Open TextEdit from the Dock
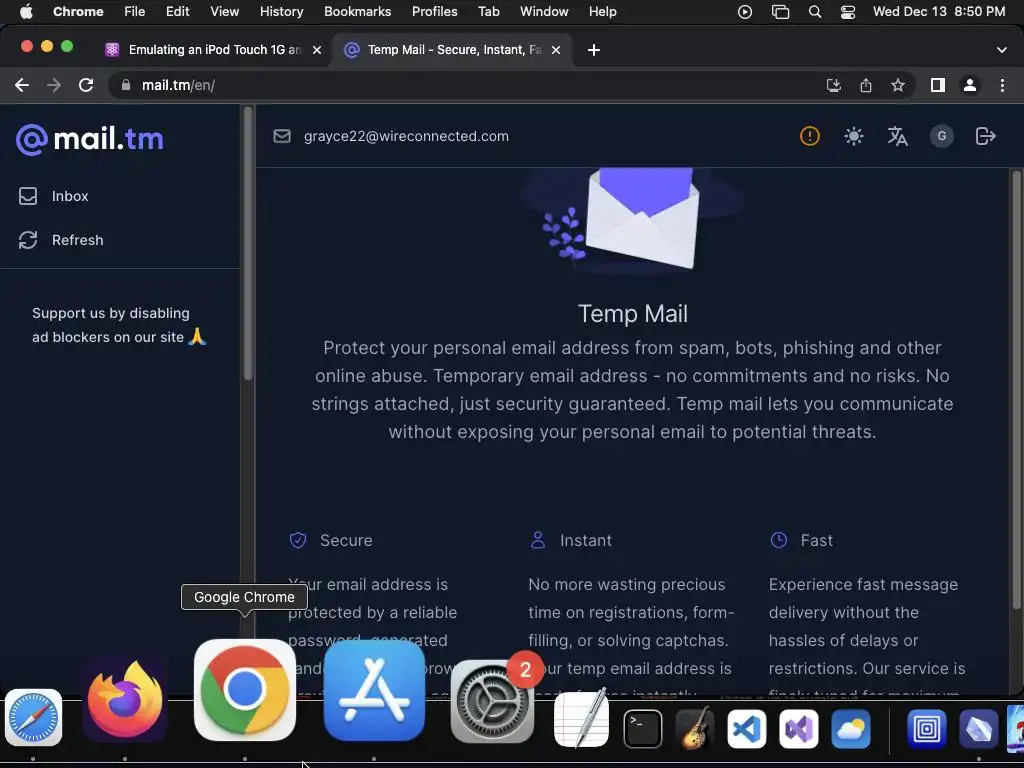 581,719
